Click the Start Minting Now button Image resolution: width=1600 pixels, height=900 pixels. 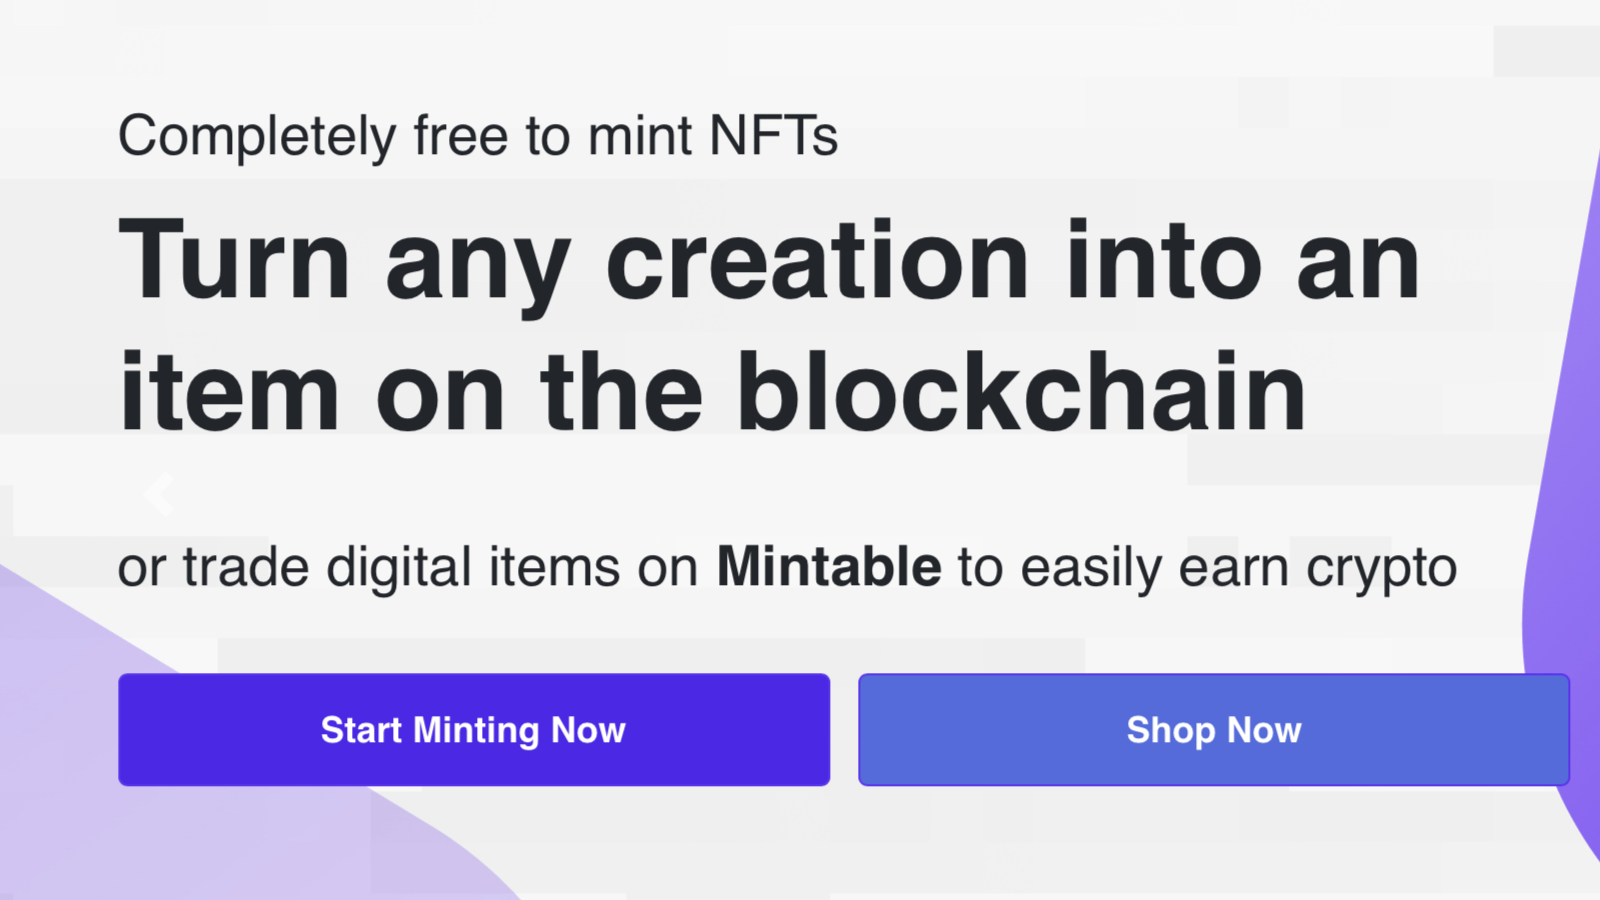tap(474, 730)
